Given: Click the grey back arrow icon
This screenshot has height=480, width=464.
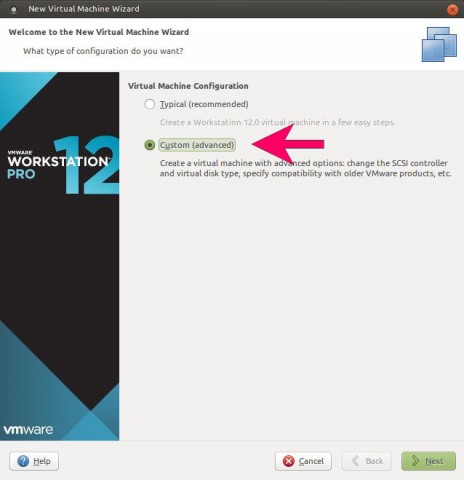Looking at the screenshot, I should pos(355,461).
